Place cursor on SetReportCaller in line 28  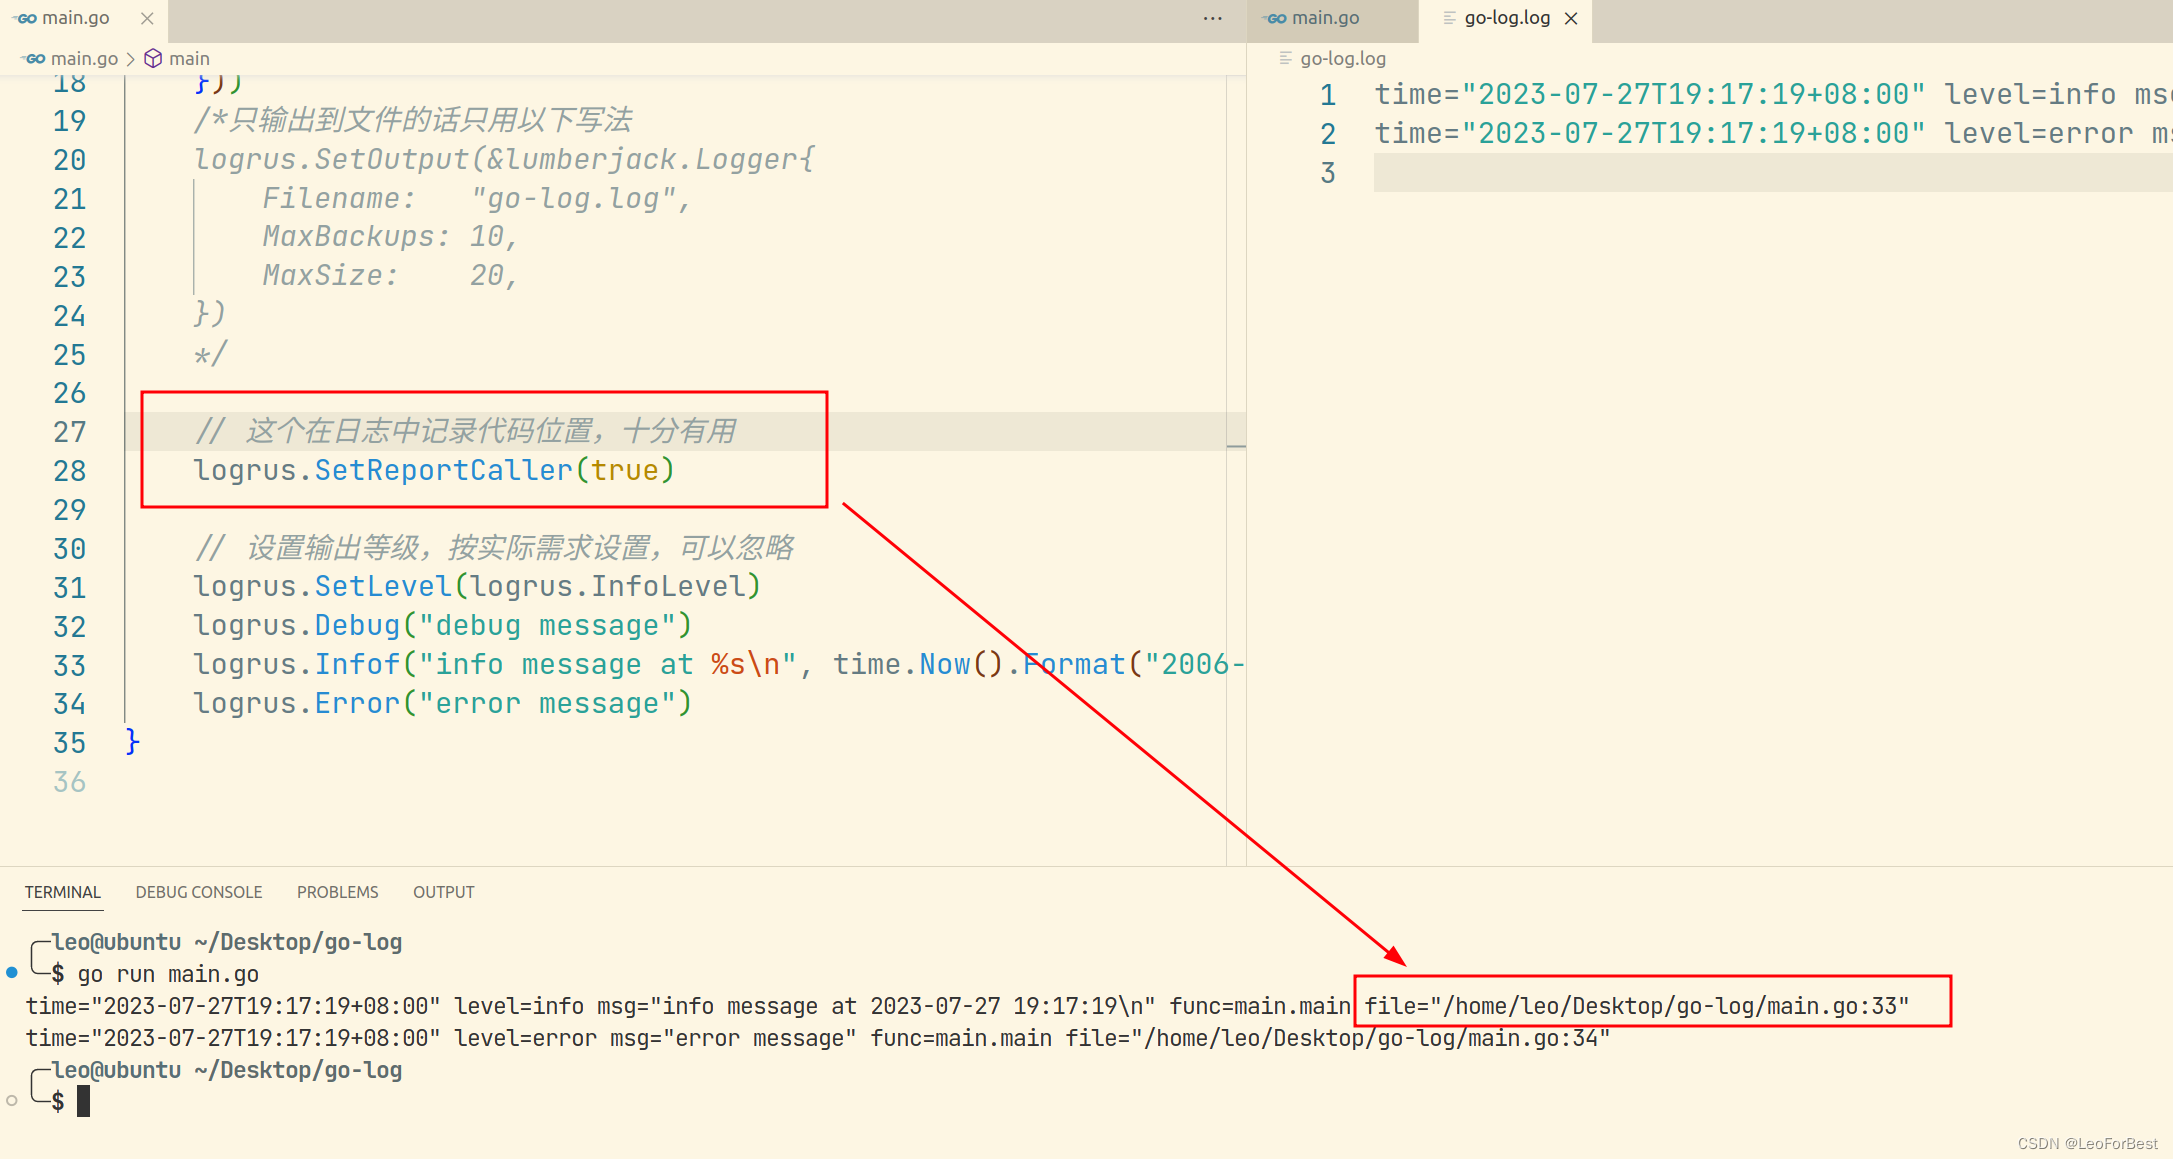(x=444, y=470)
